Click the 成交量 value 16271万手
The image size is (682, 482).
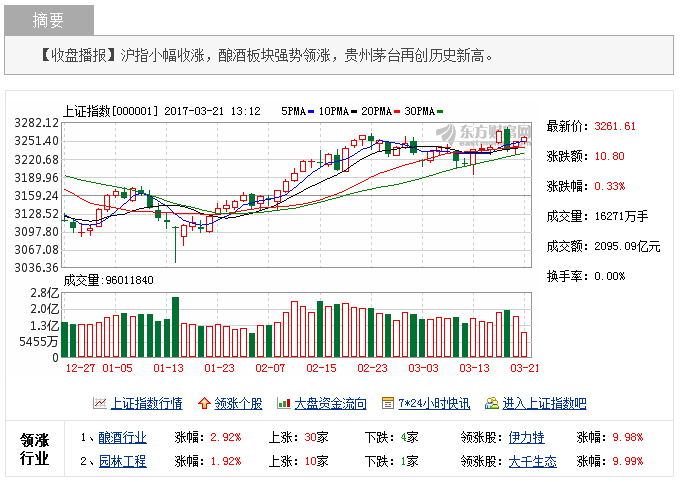pos(622,216)
